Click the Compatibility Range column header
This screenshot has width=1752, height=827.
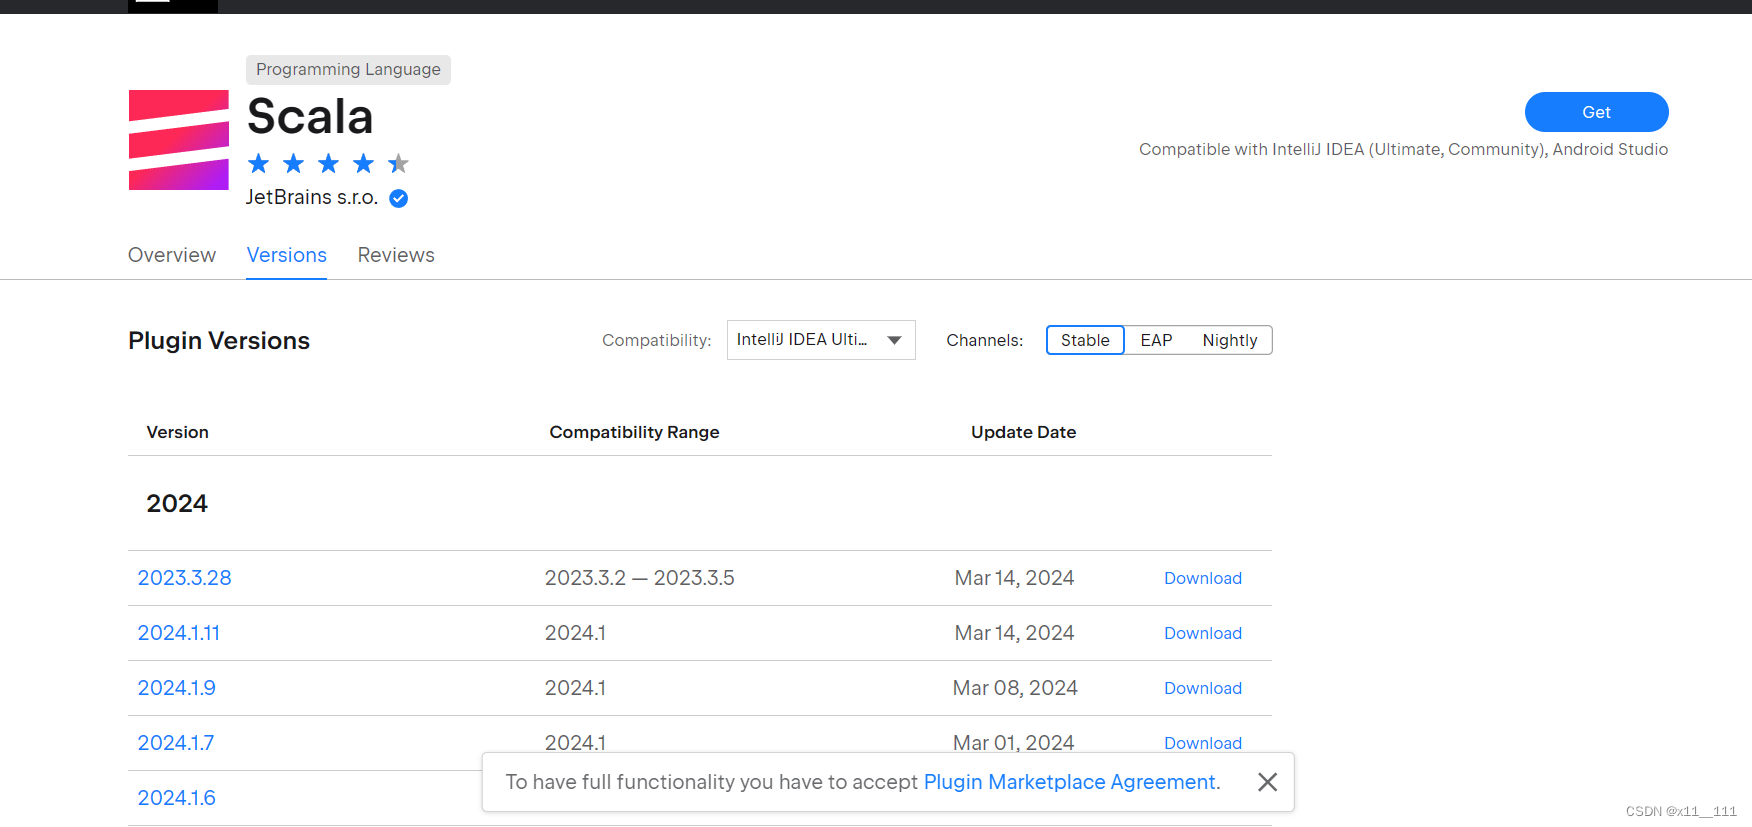[634, 432]
